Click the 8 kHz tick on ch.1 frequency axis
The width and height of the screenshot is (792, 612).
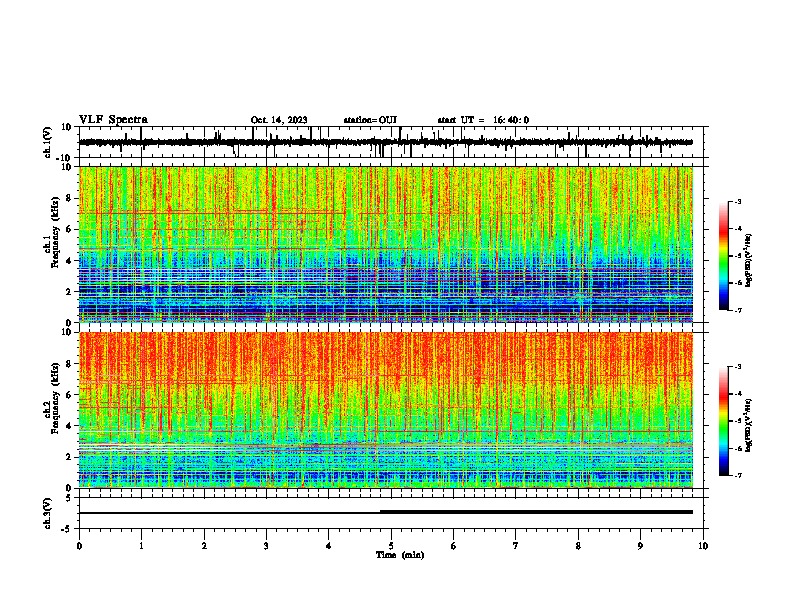click(x=69, y=198)
